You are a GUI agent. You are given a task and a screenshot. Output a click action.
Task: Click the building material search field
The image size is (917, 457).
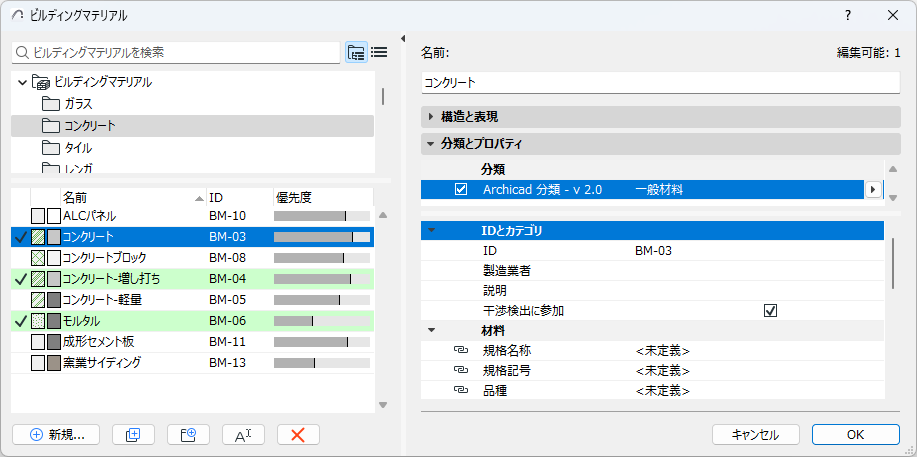[180, 52]
